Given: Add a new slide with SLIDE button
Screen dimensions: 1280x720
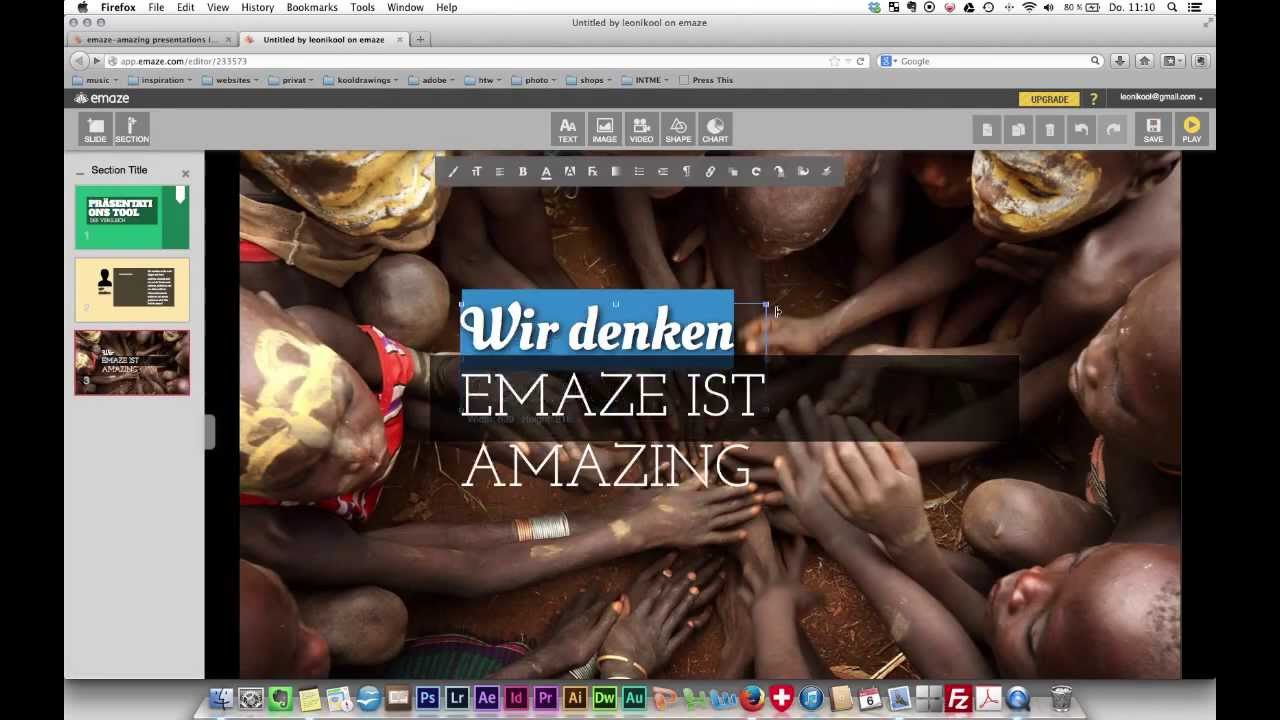Looking at the screenshot, I should click(x=95, y=128).
